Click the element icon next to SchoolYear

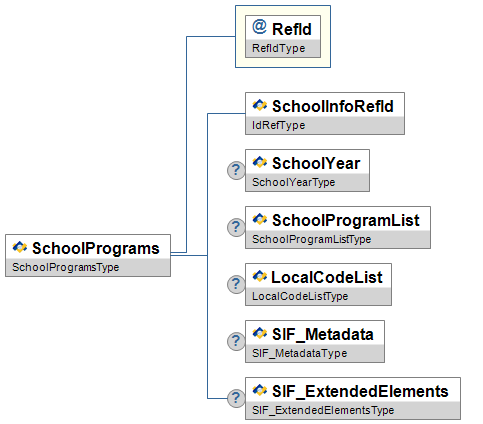260,162
